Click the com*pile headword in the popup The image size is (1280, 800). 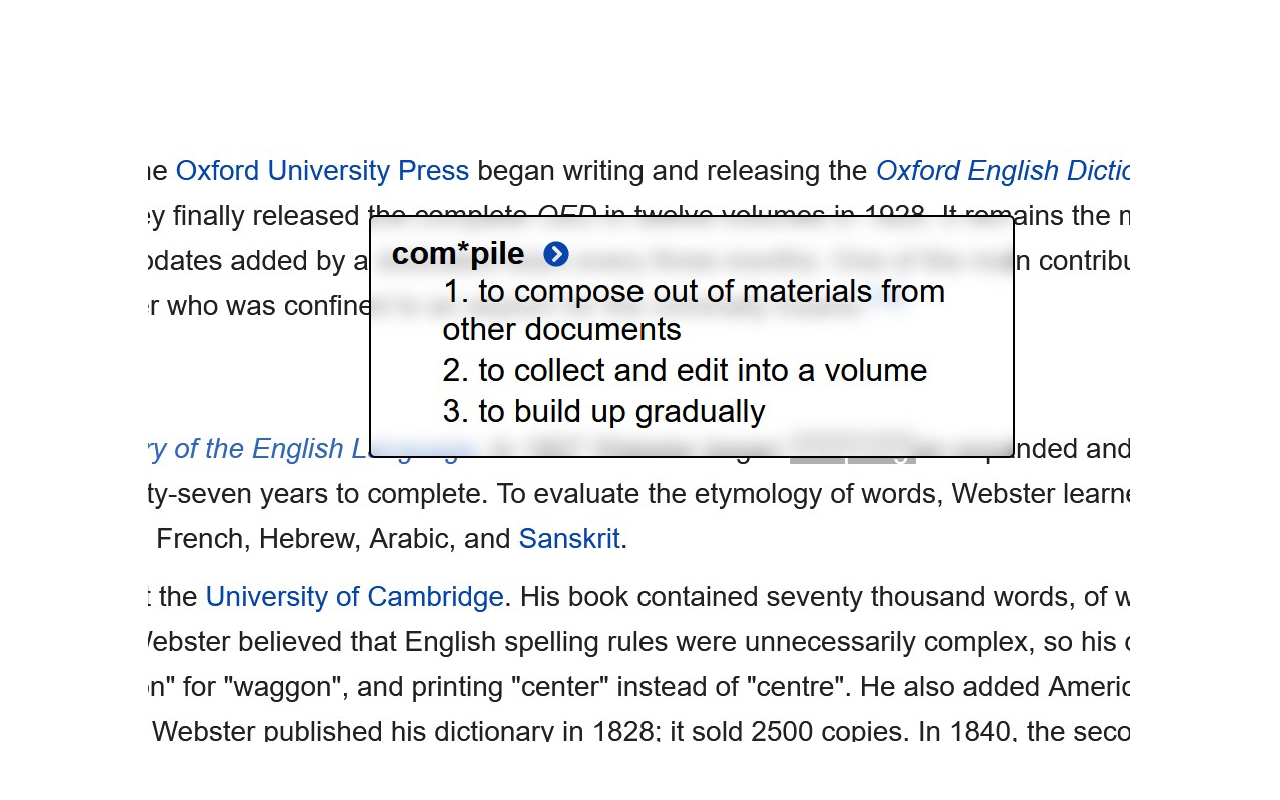458,254
